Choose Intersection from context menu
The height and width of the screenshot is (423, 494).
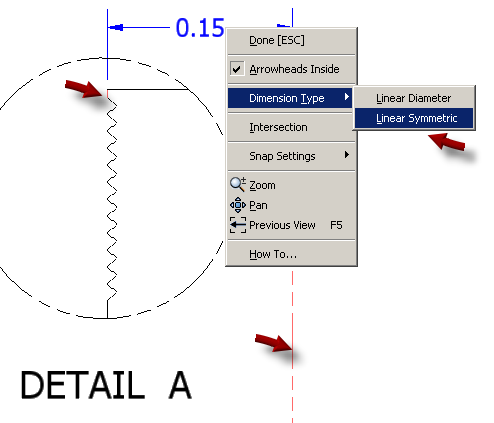tap(291, 127)
